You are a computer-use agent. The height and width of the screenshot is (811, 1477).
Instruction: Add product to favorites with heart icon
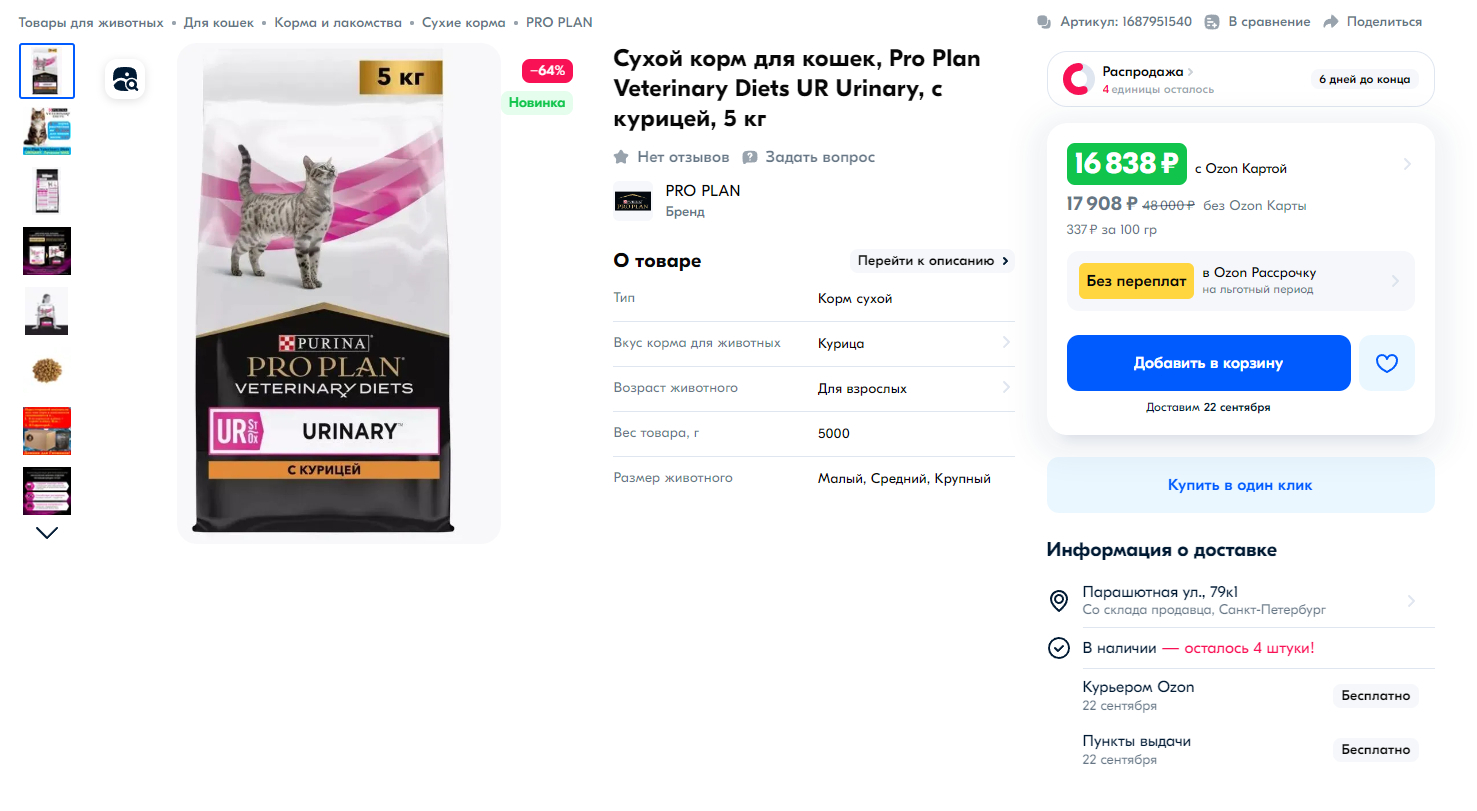[x=1386, y=363]
